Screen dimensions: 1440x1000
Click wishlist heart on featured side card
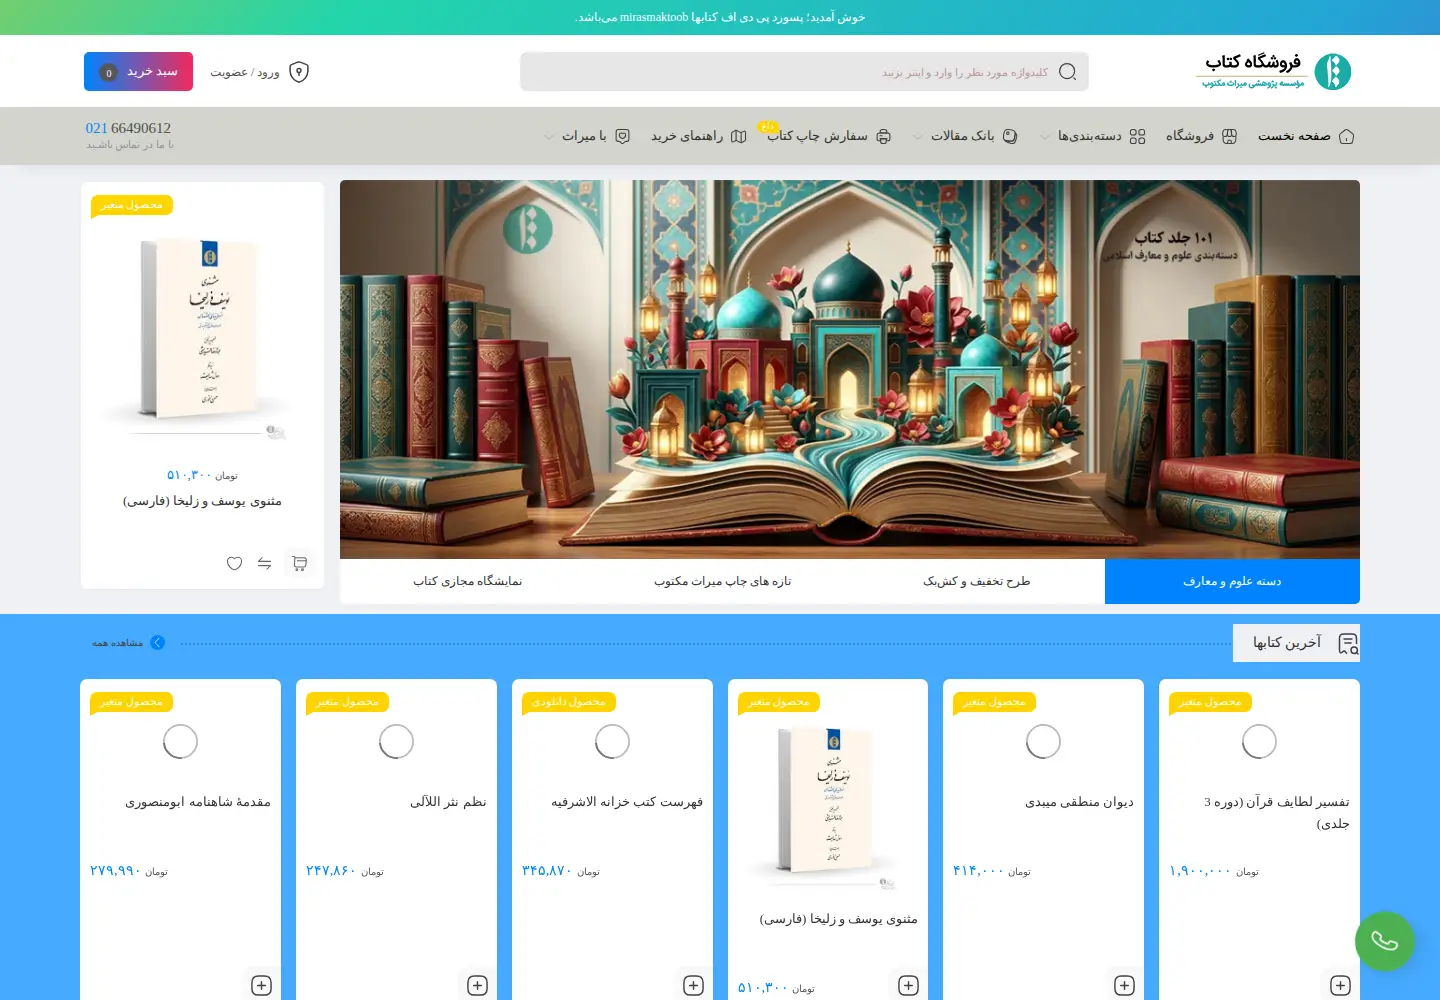(234, 563)
